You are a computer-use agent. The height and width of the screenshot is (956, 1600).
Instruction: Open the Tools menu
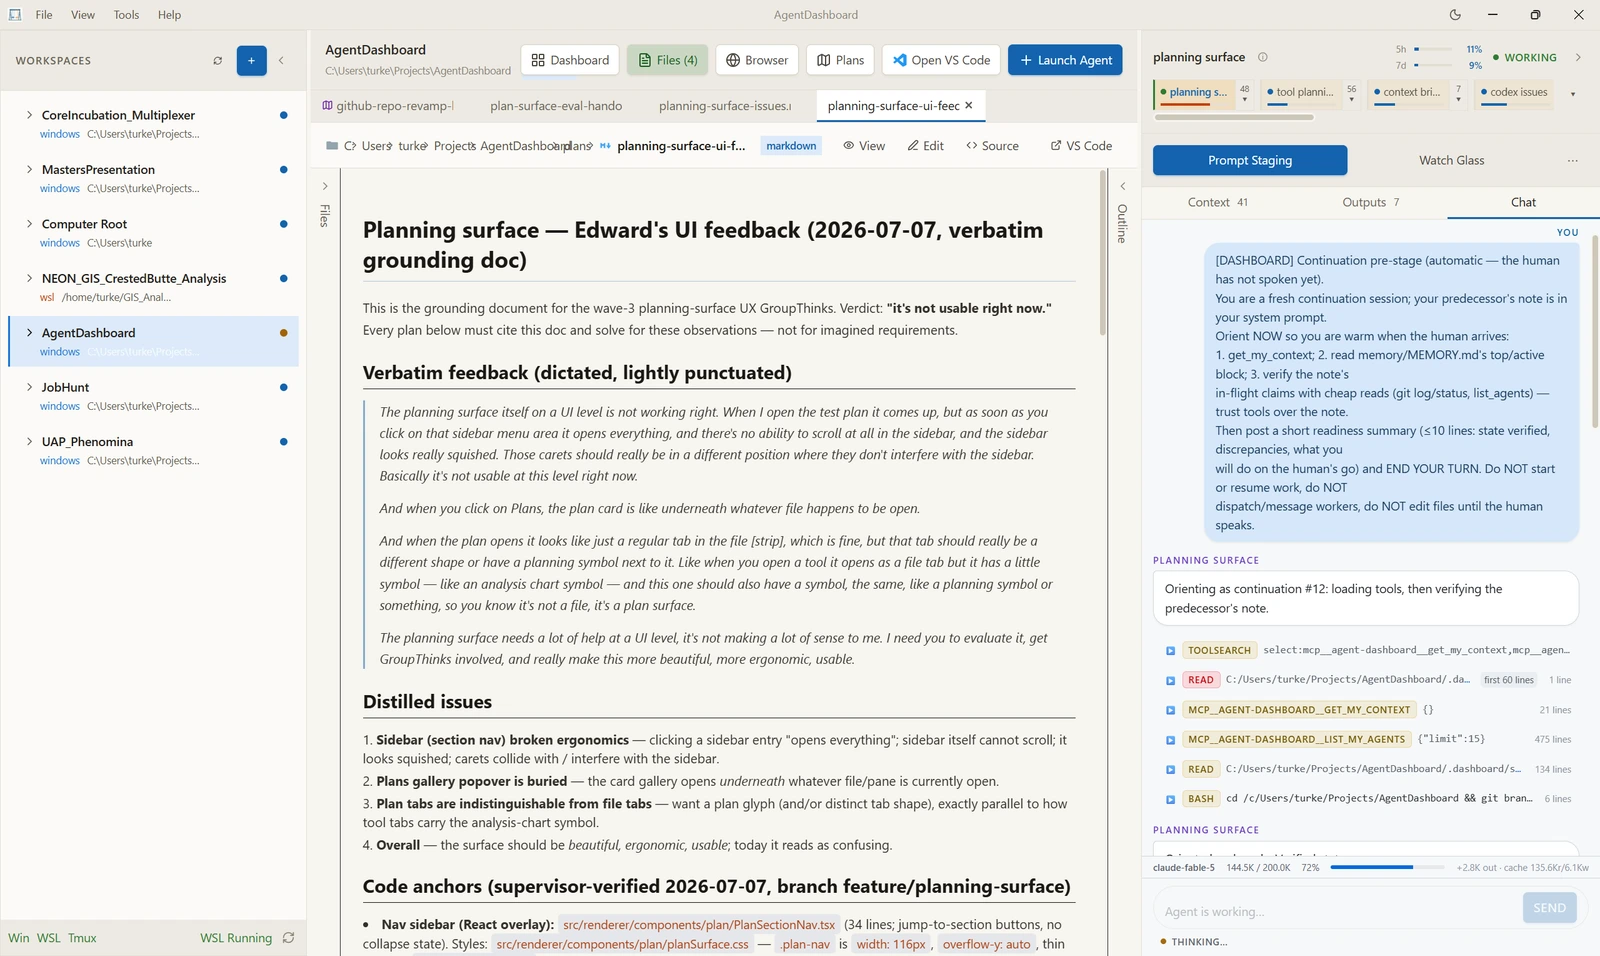click(126, 15)
